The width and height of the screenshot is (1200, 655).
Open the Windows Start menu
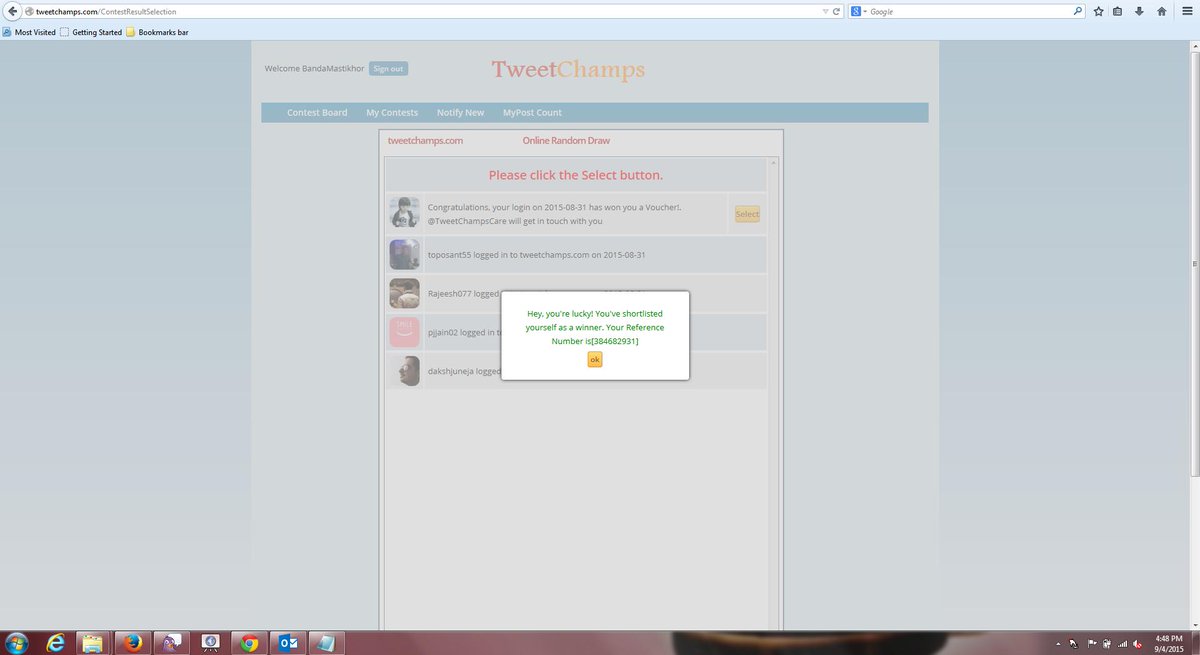tap(17, 642)
